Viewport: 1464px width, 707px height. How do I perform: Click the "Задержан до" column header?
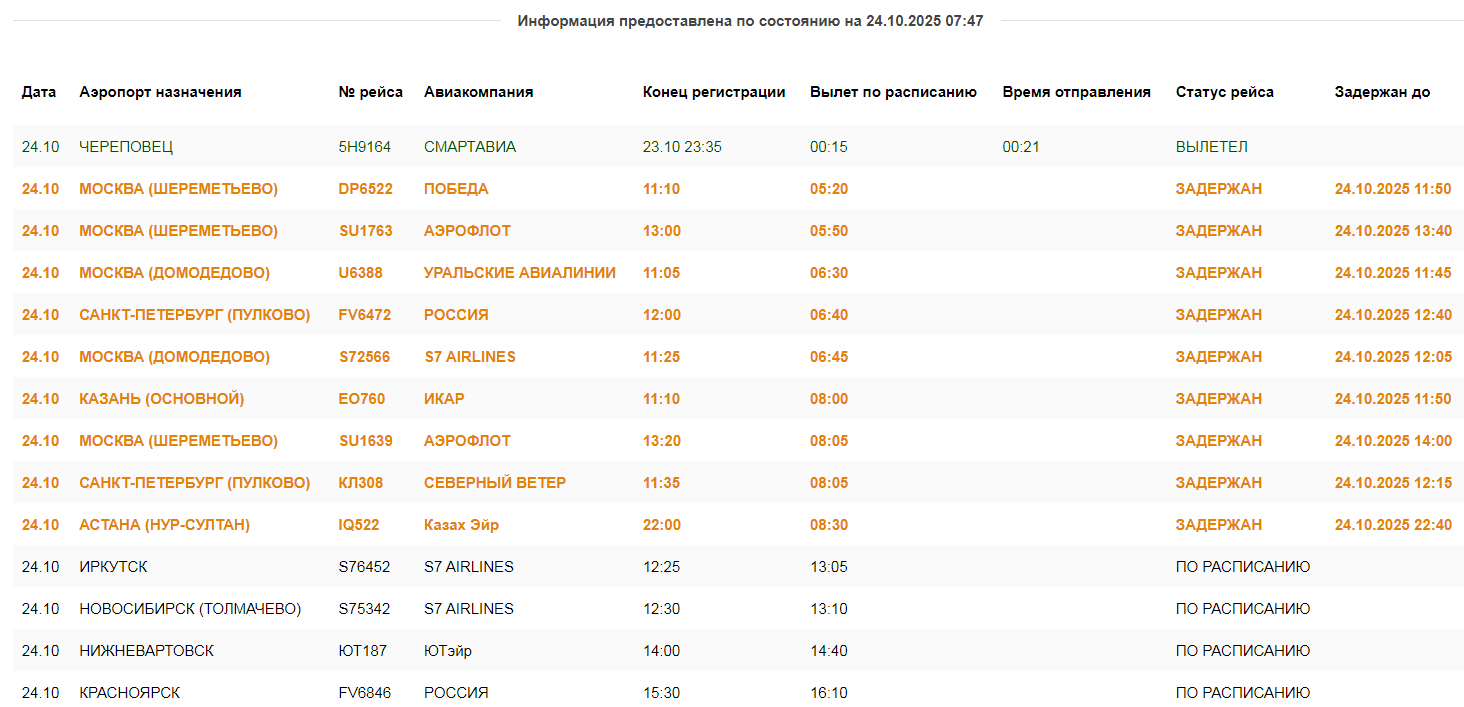(x=1382, y=92)
